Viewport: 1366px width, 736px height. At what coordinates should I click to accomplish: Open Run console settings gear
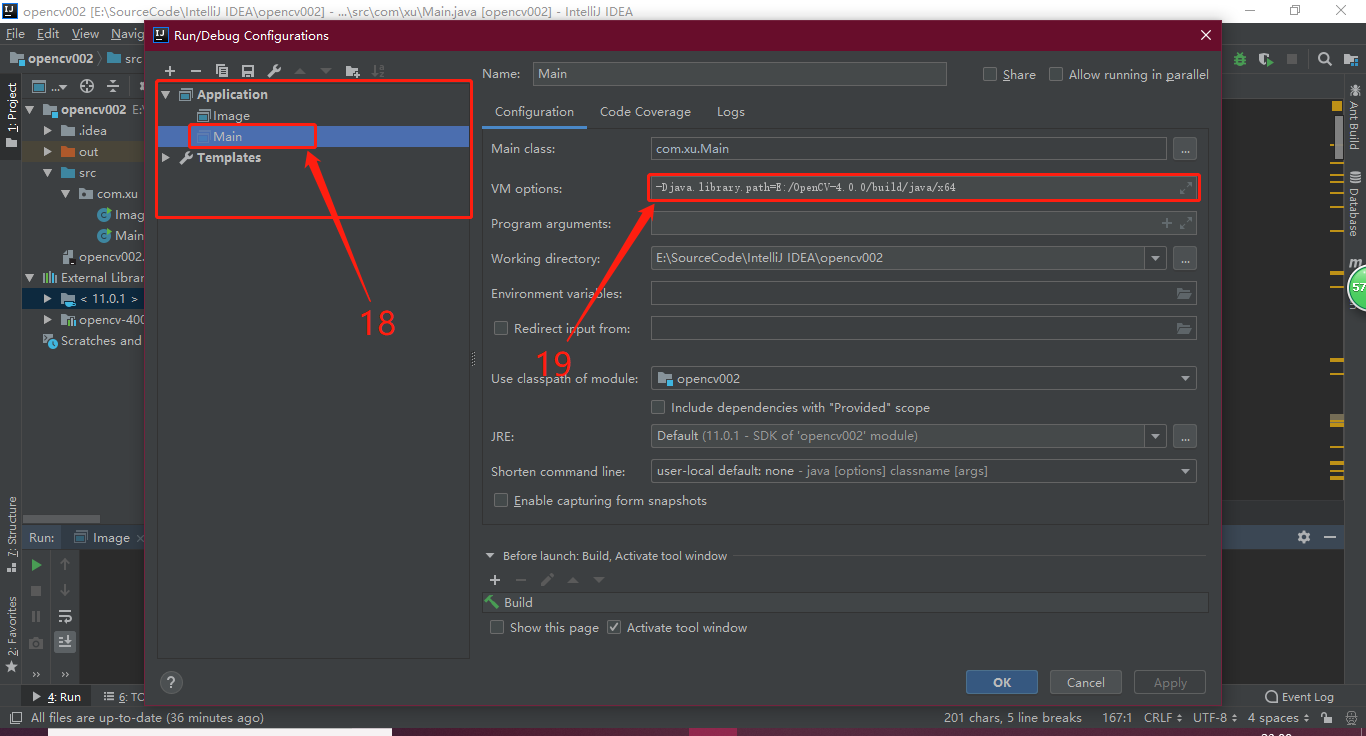[1304, 537]
